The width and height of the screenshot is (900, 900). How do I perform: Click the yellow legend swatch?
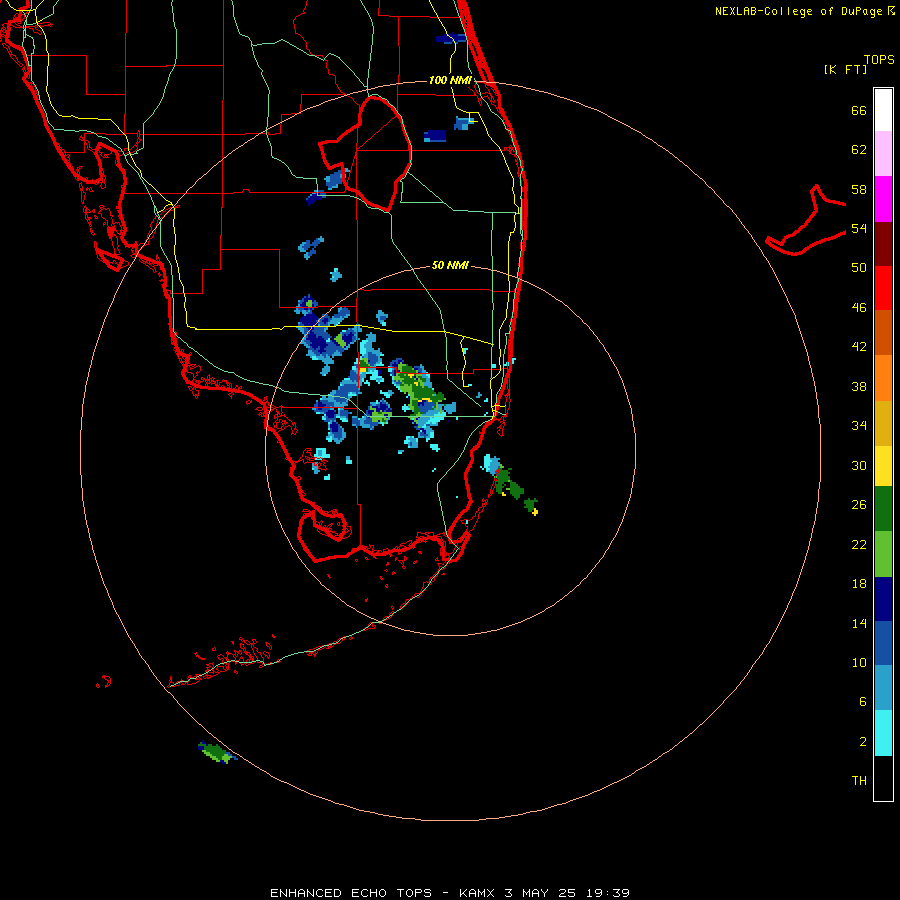coord(883,466)
